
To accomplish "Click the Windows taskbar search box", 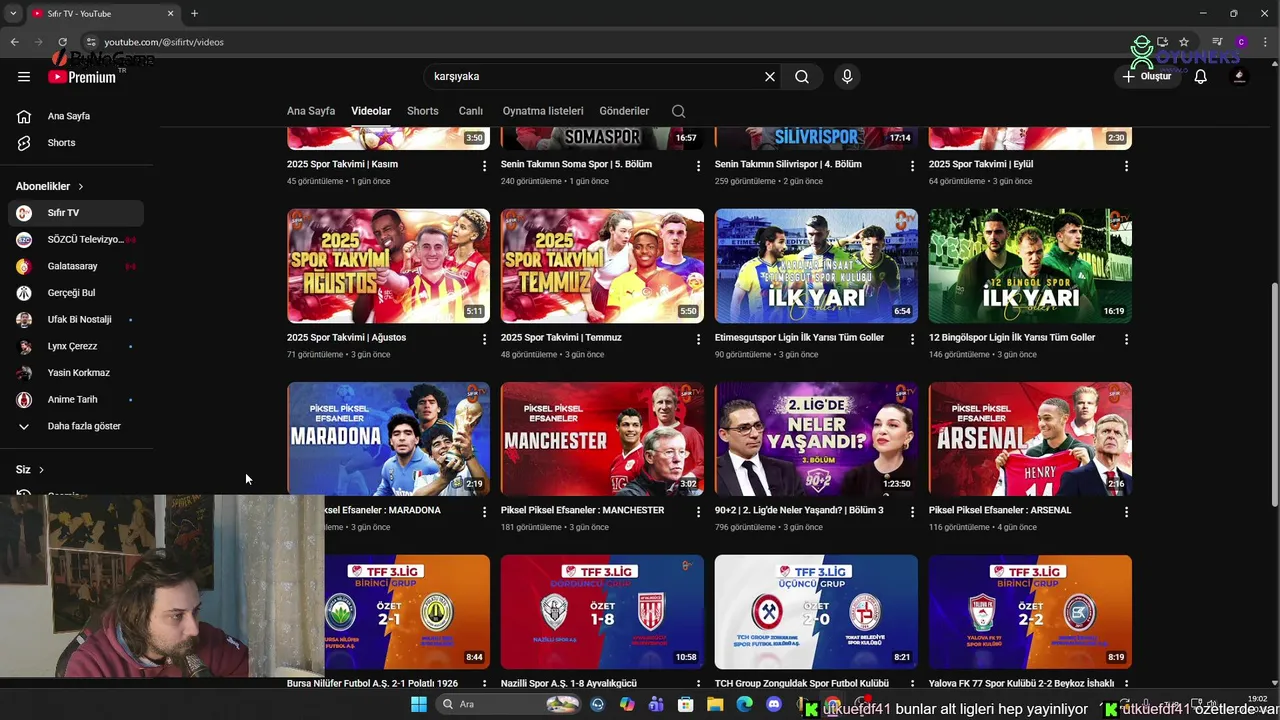I will point(509,704).
